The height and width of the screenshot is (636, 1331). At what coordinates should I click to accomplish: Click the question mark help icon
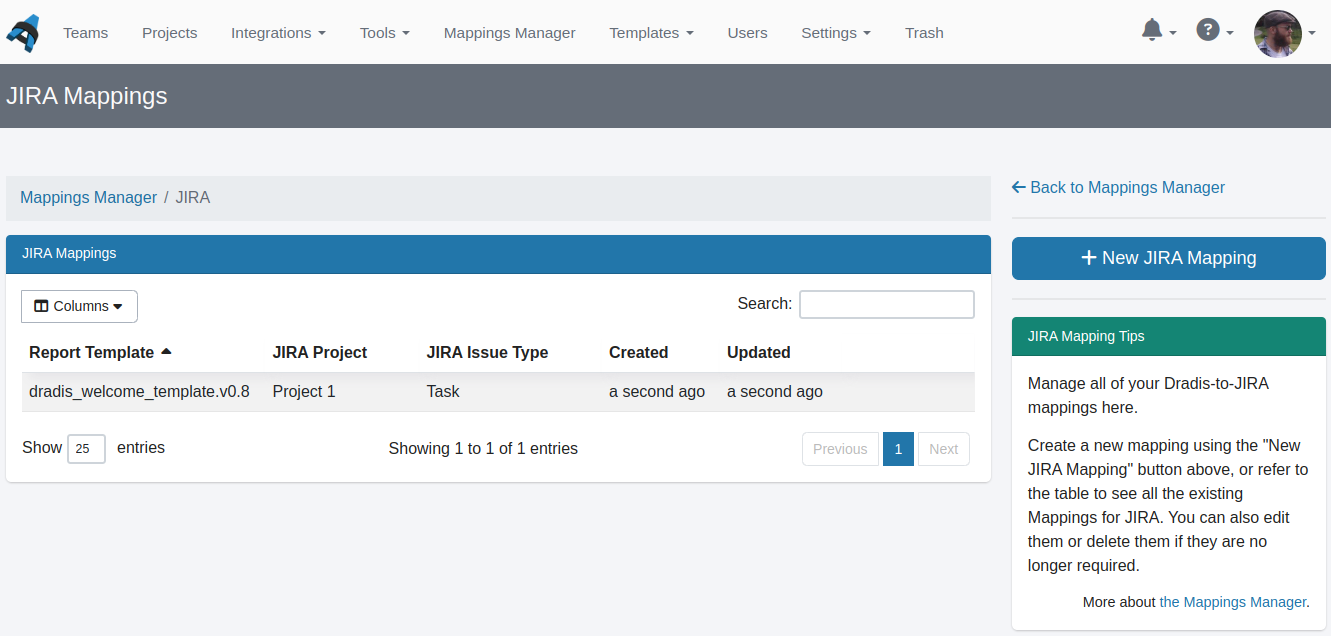point(1209,30)
